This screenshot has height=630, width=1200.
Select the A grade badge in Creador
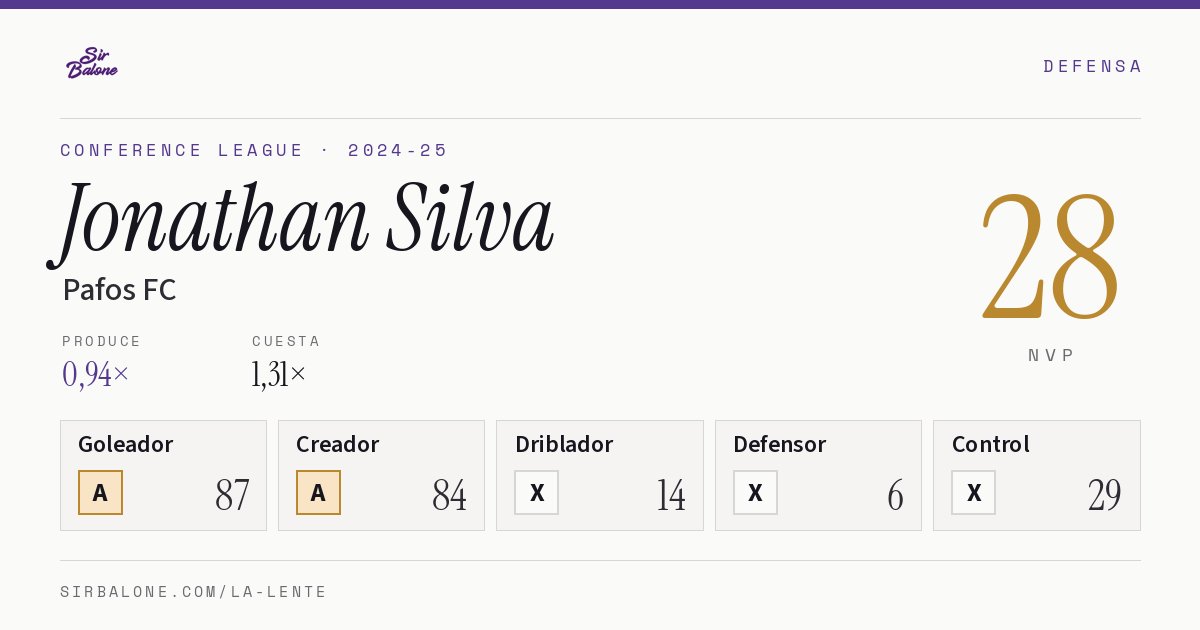(318, 492)
